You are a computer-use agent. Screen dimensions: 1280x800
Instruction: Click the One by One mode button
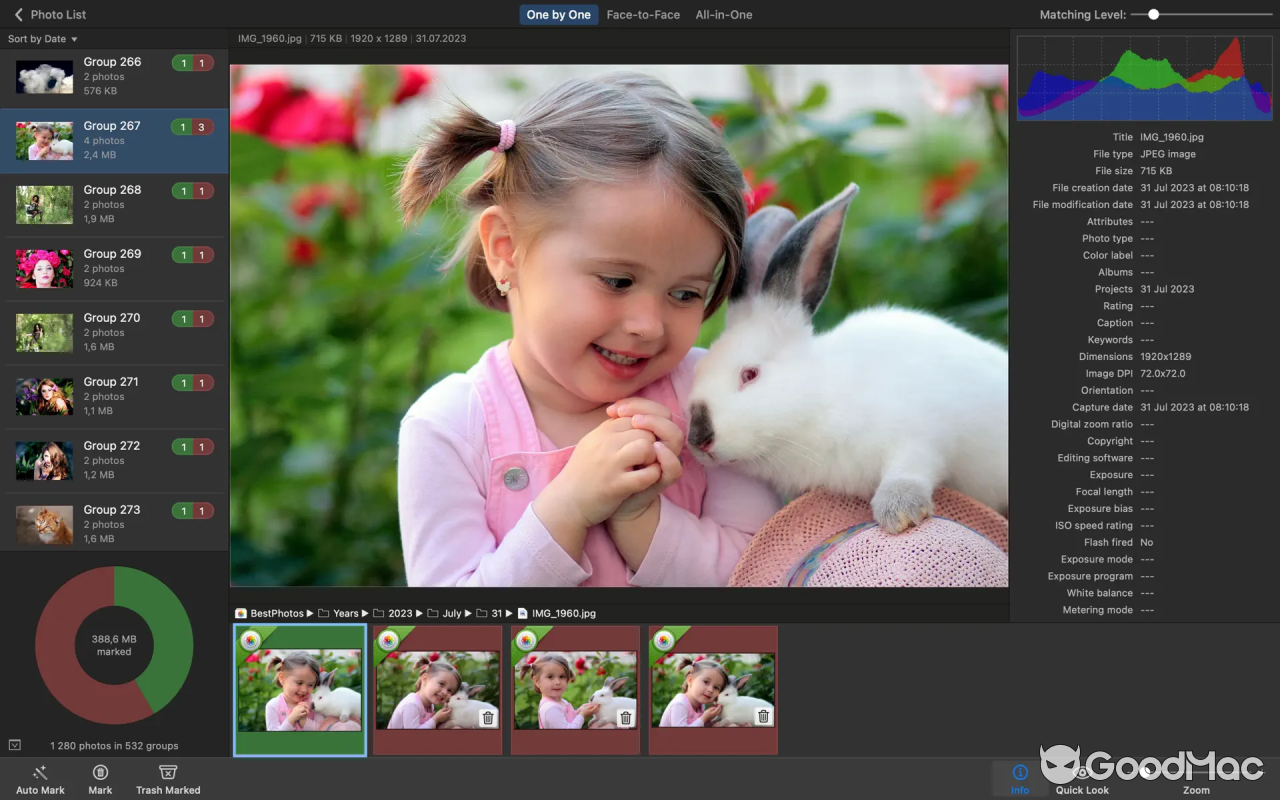(558, 14)
